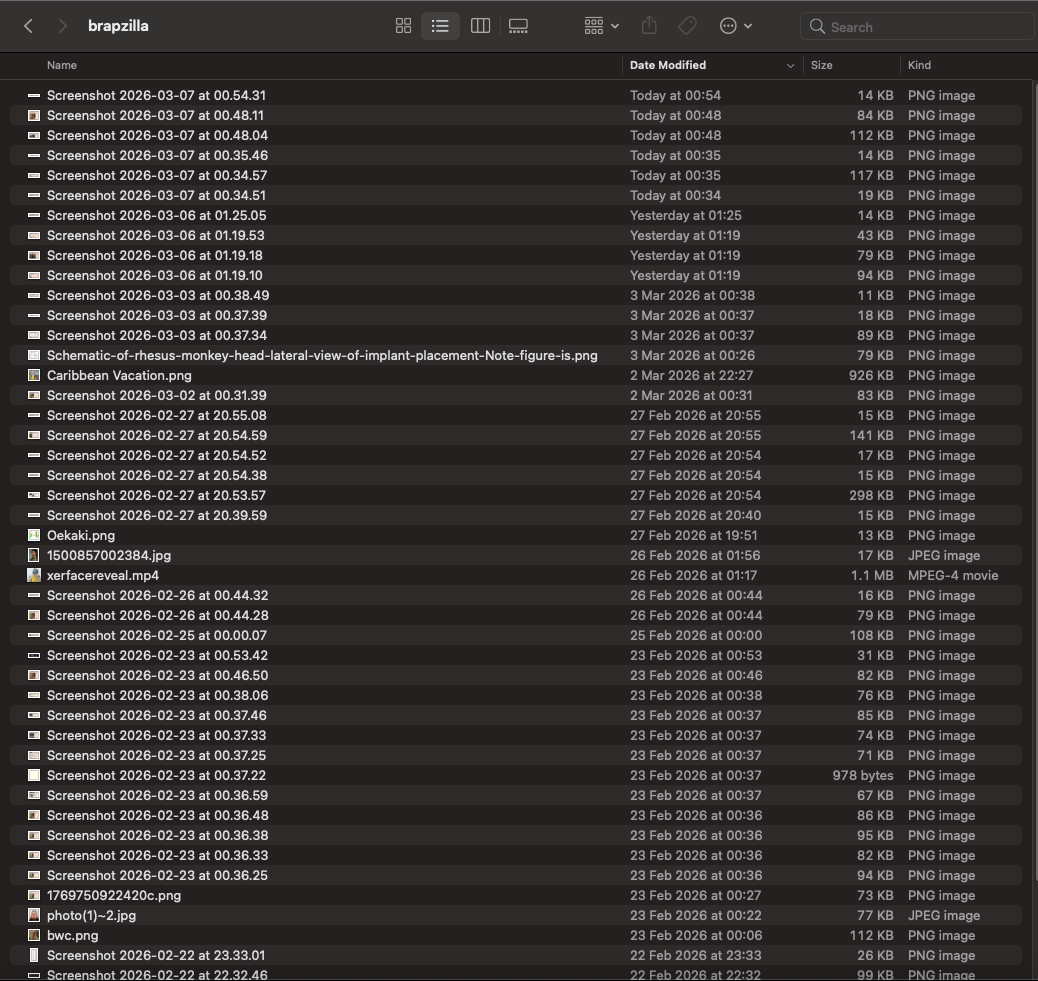Switch to icon grid view
Screen dimensions: 1038x981
pyautogui.click(x=404, y=26)
